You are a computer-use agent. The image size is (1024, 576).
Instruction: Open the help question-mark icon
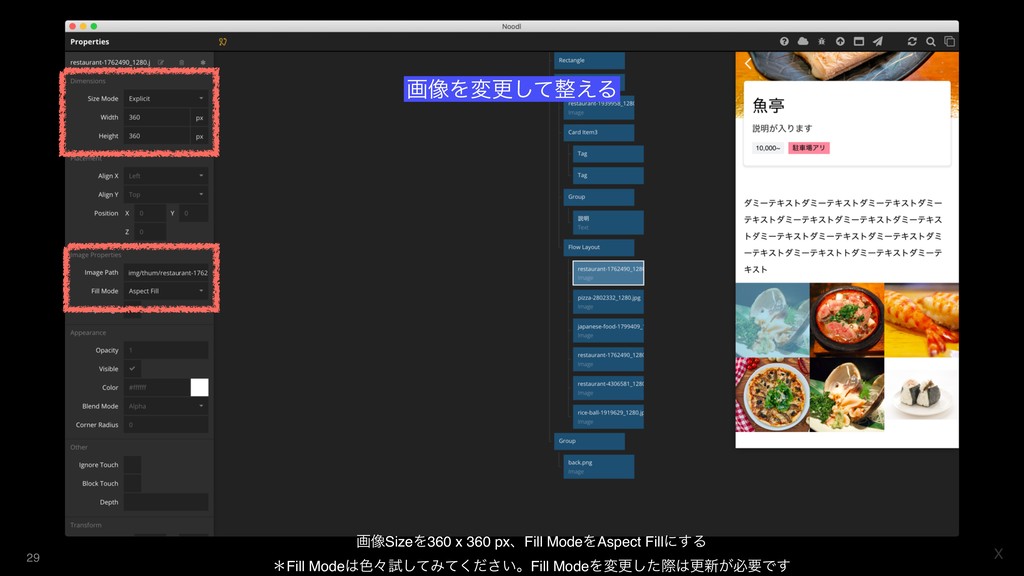(x=784, y=41)
